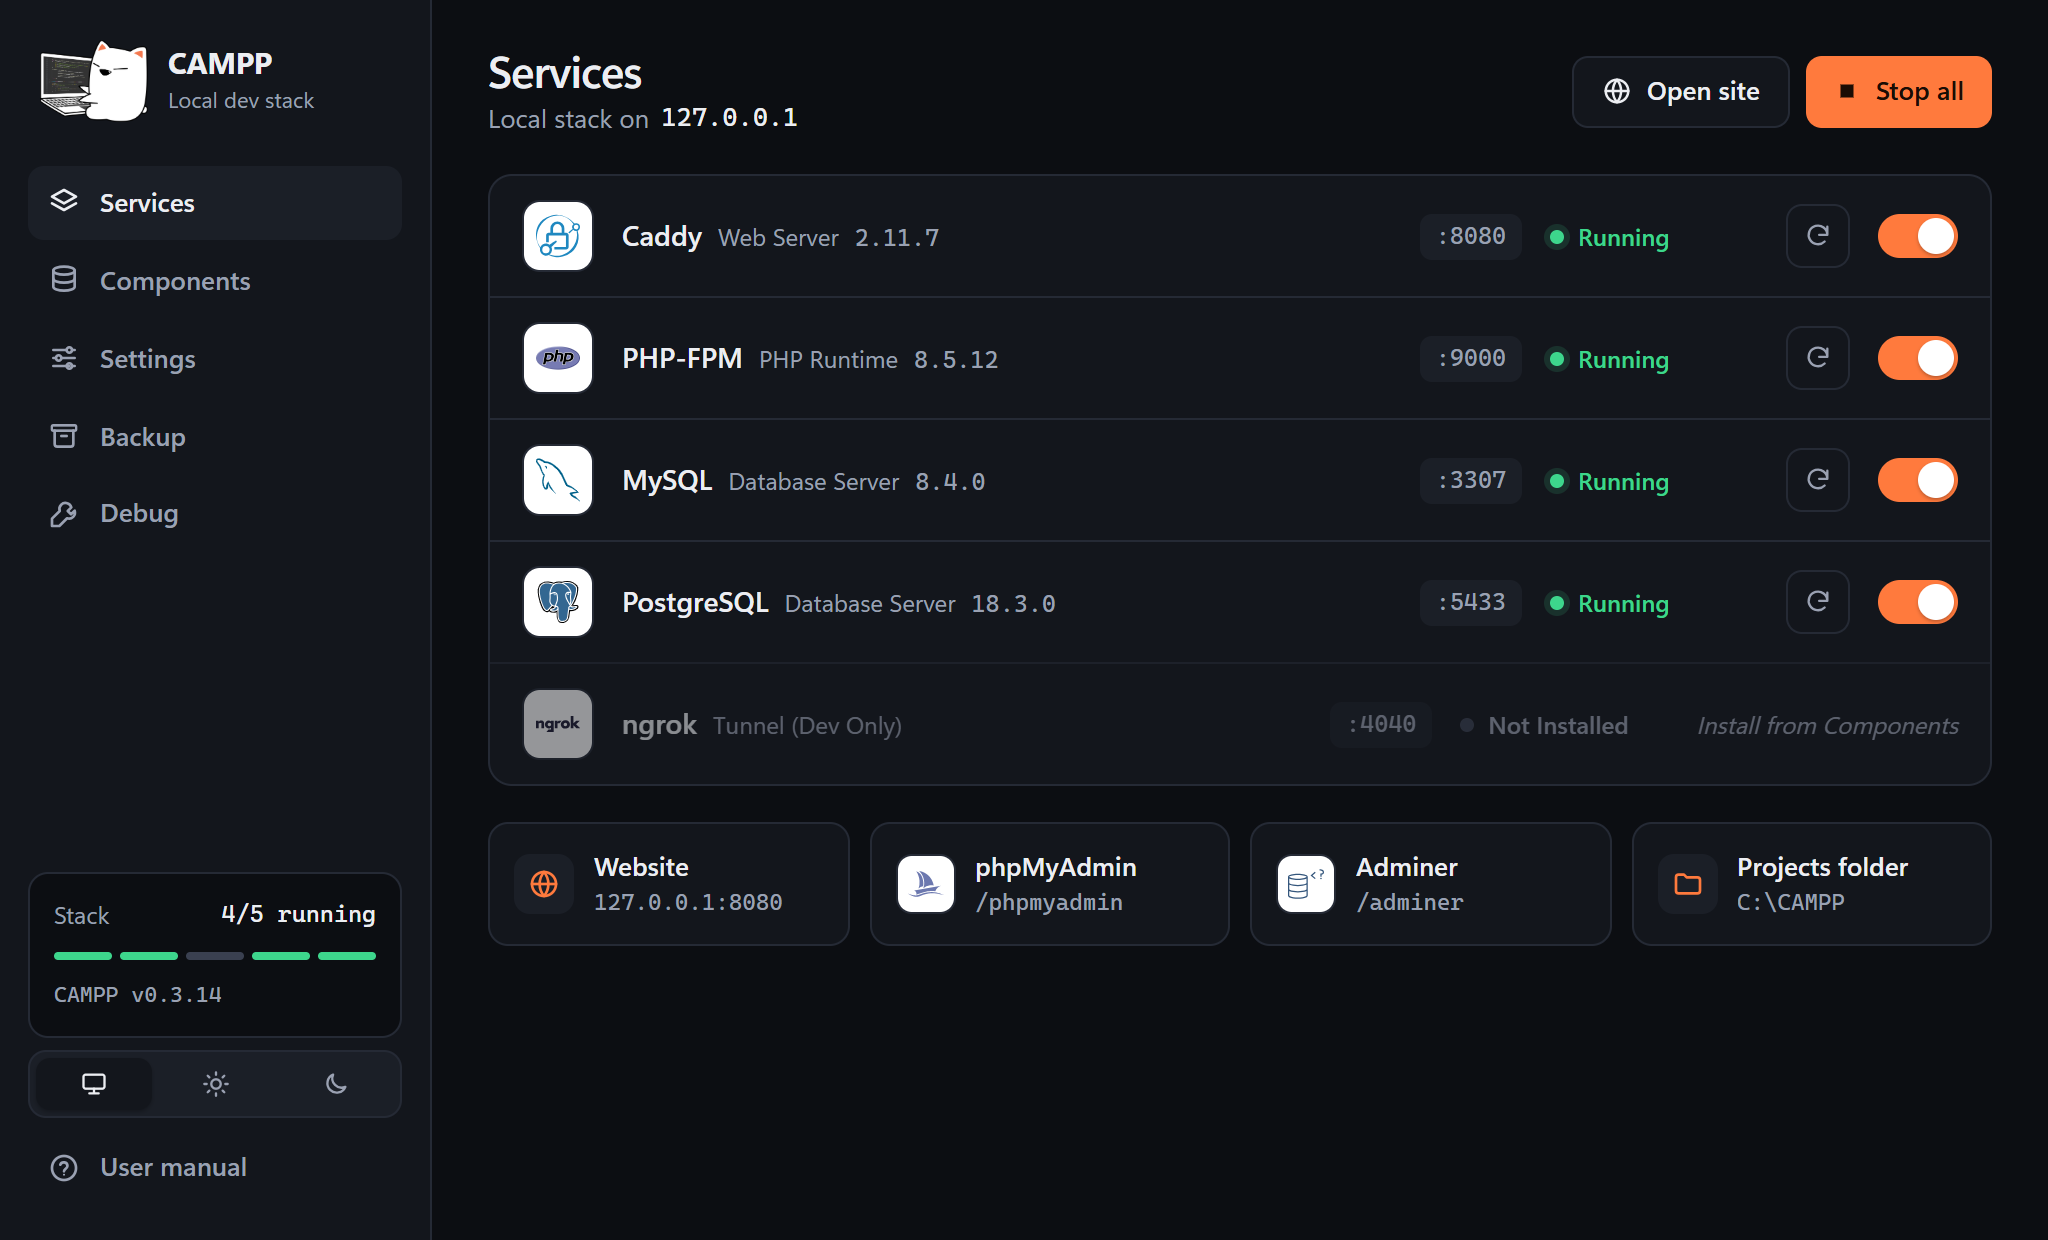Open the Projects folder card

(1811, 884)
